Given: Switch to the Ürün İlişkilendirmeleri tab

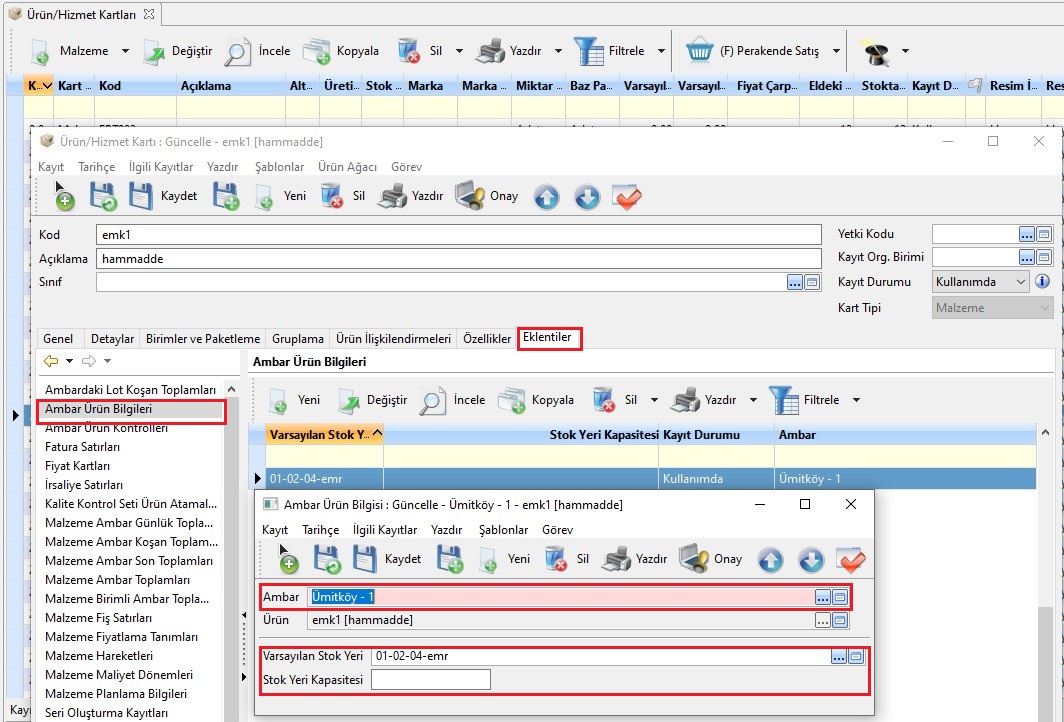Looking at the screenshot, I should (x=394, y=339).
